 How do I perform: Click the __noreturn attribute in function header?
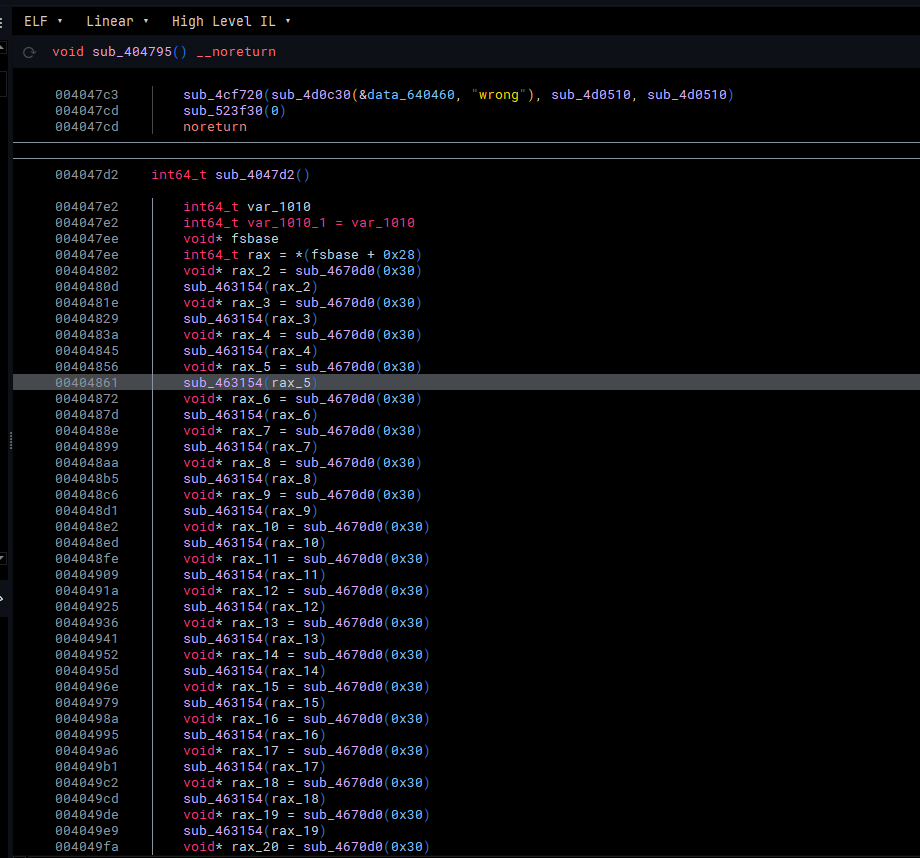[x=238, y=52]
